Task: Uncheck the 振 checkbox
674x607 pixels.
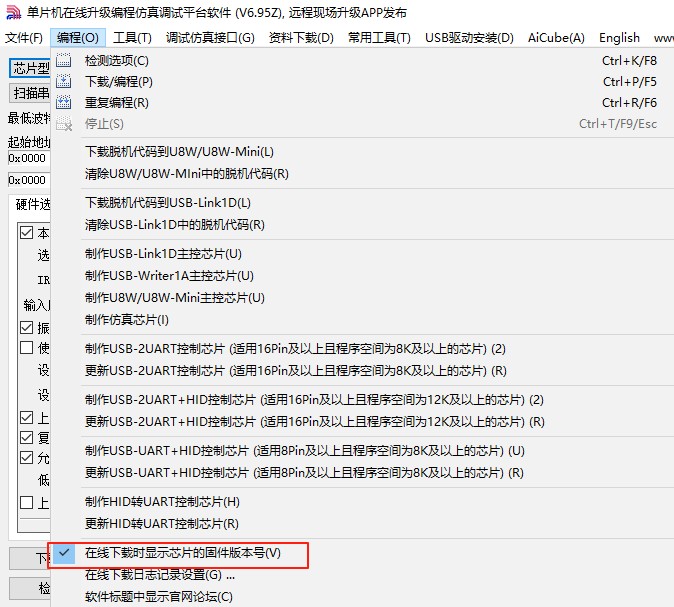Action: pos(27,328)
